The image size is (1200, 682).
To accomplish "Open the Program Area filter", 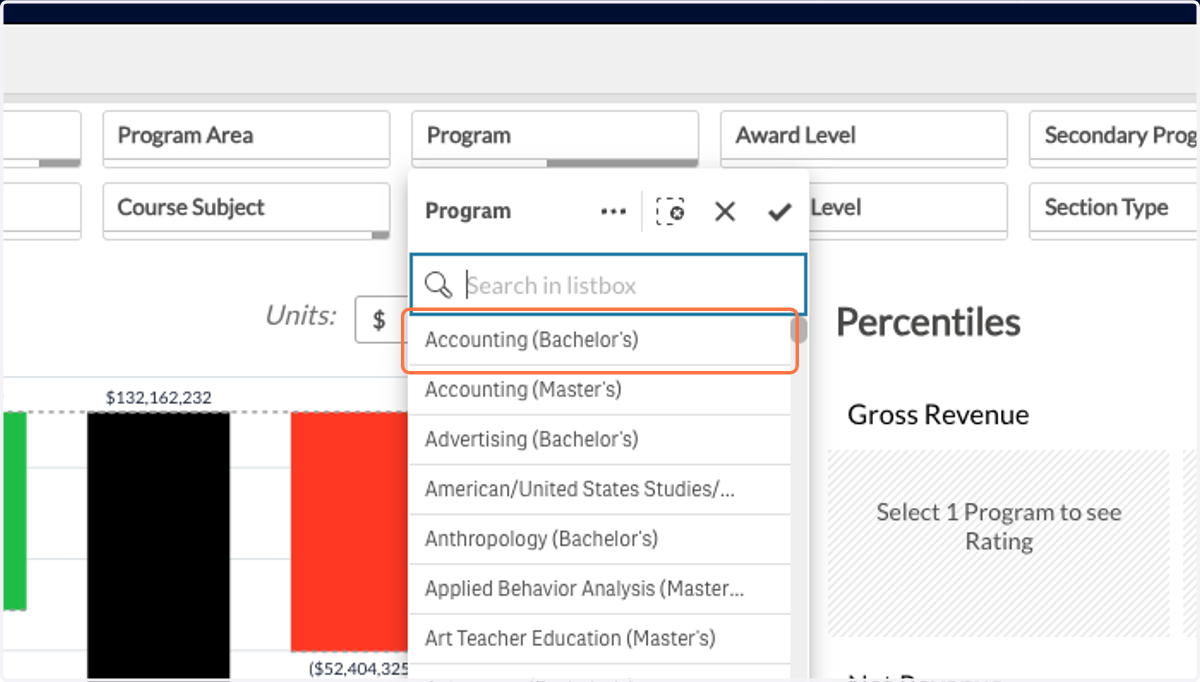I will [x=246, y=138].
